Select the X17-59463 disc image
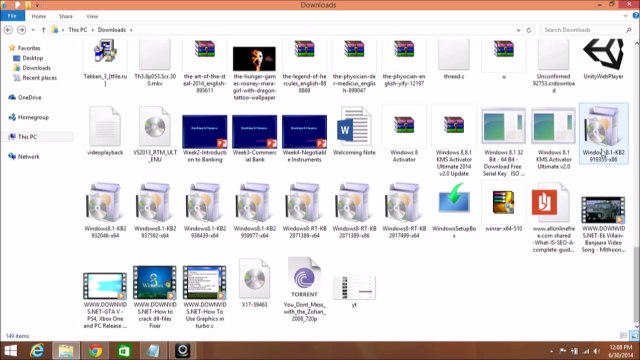 tap(254, 283)
